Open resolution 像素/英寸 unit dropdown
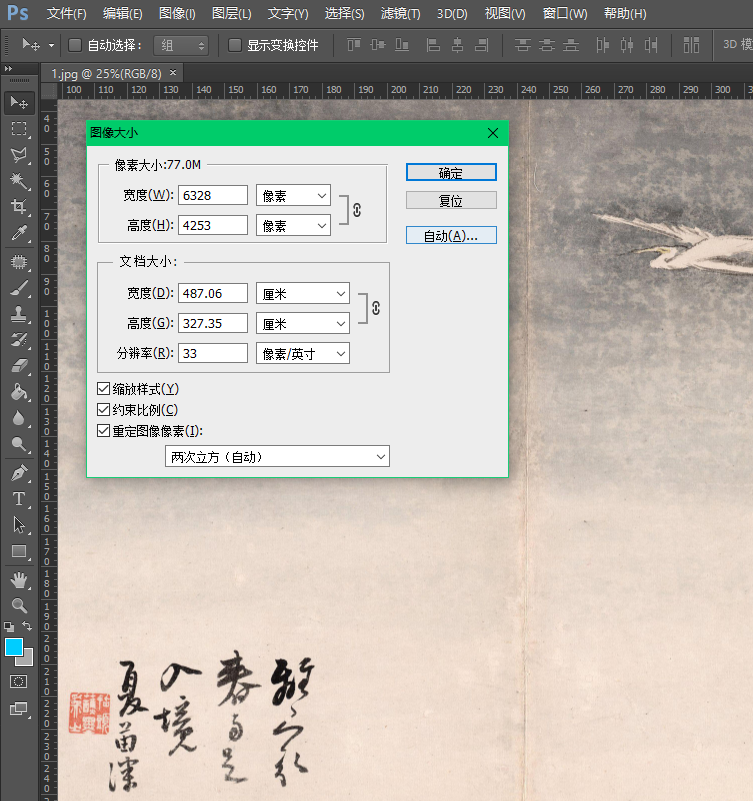This screenshot has height=801, width=753. tap(303, 354)
